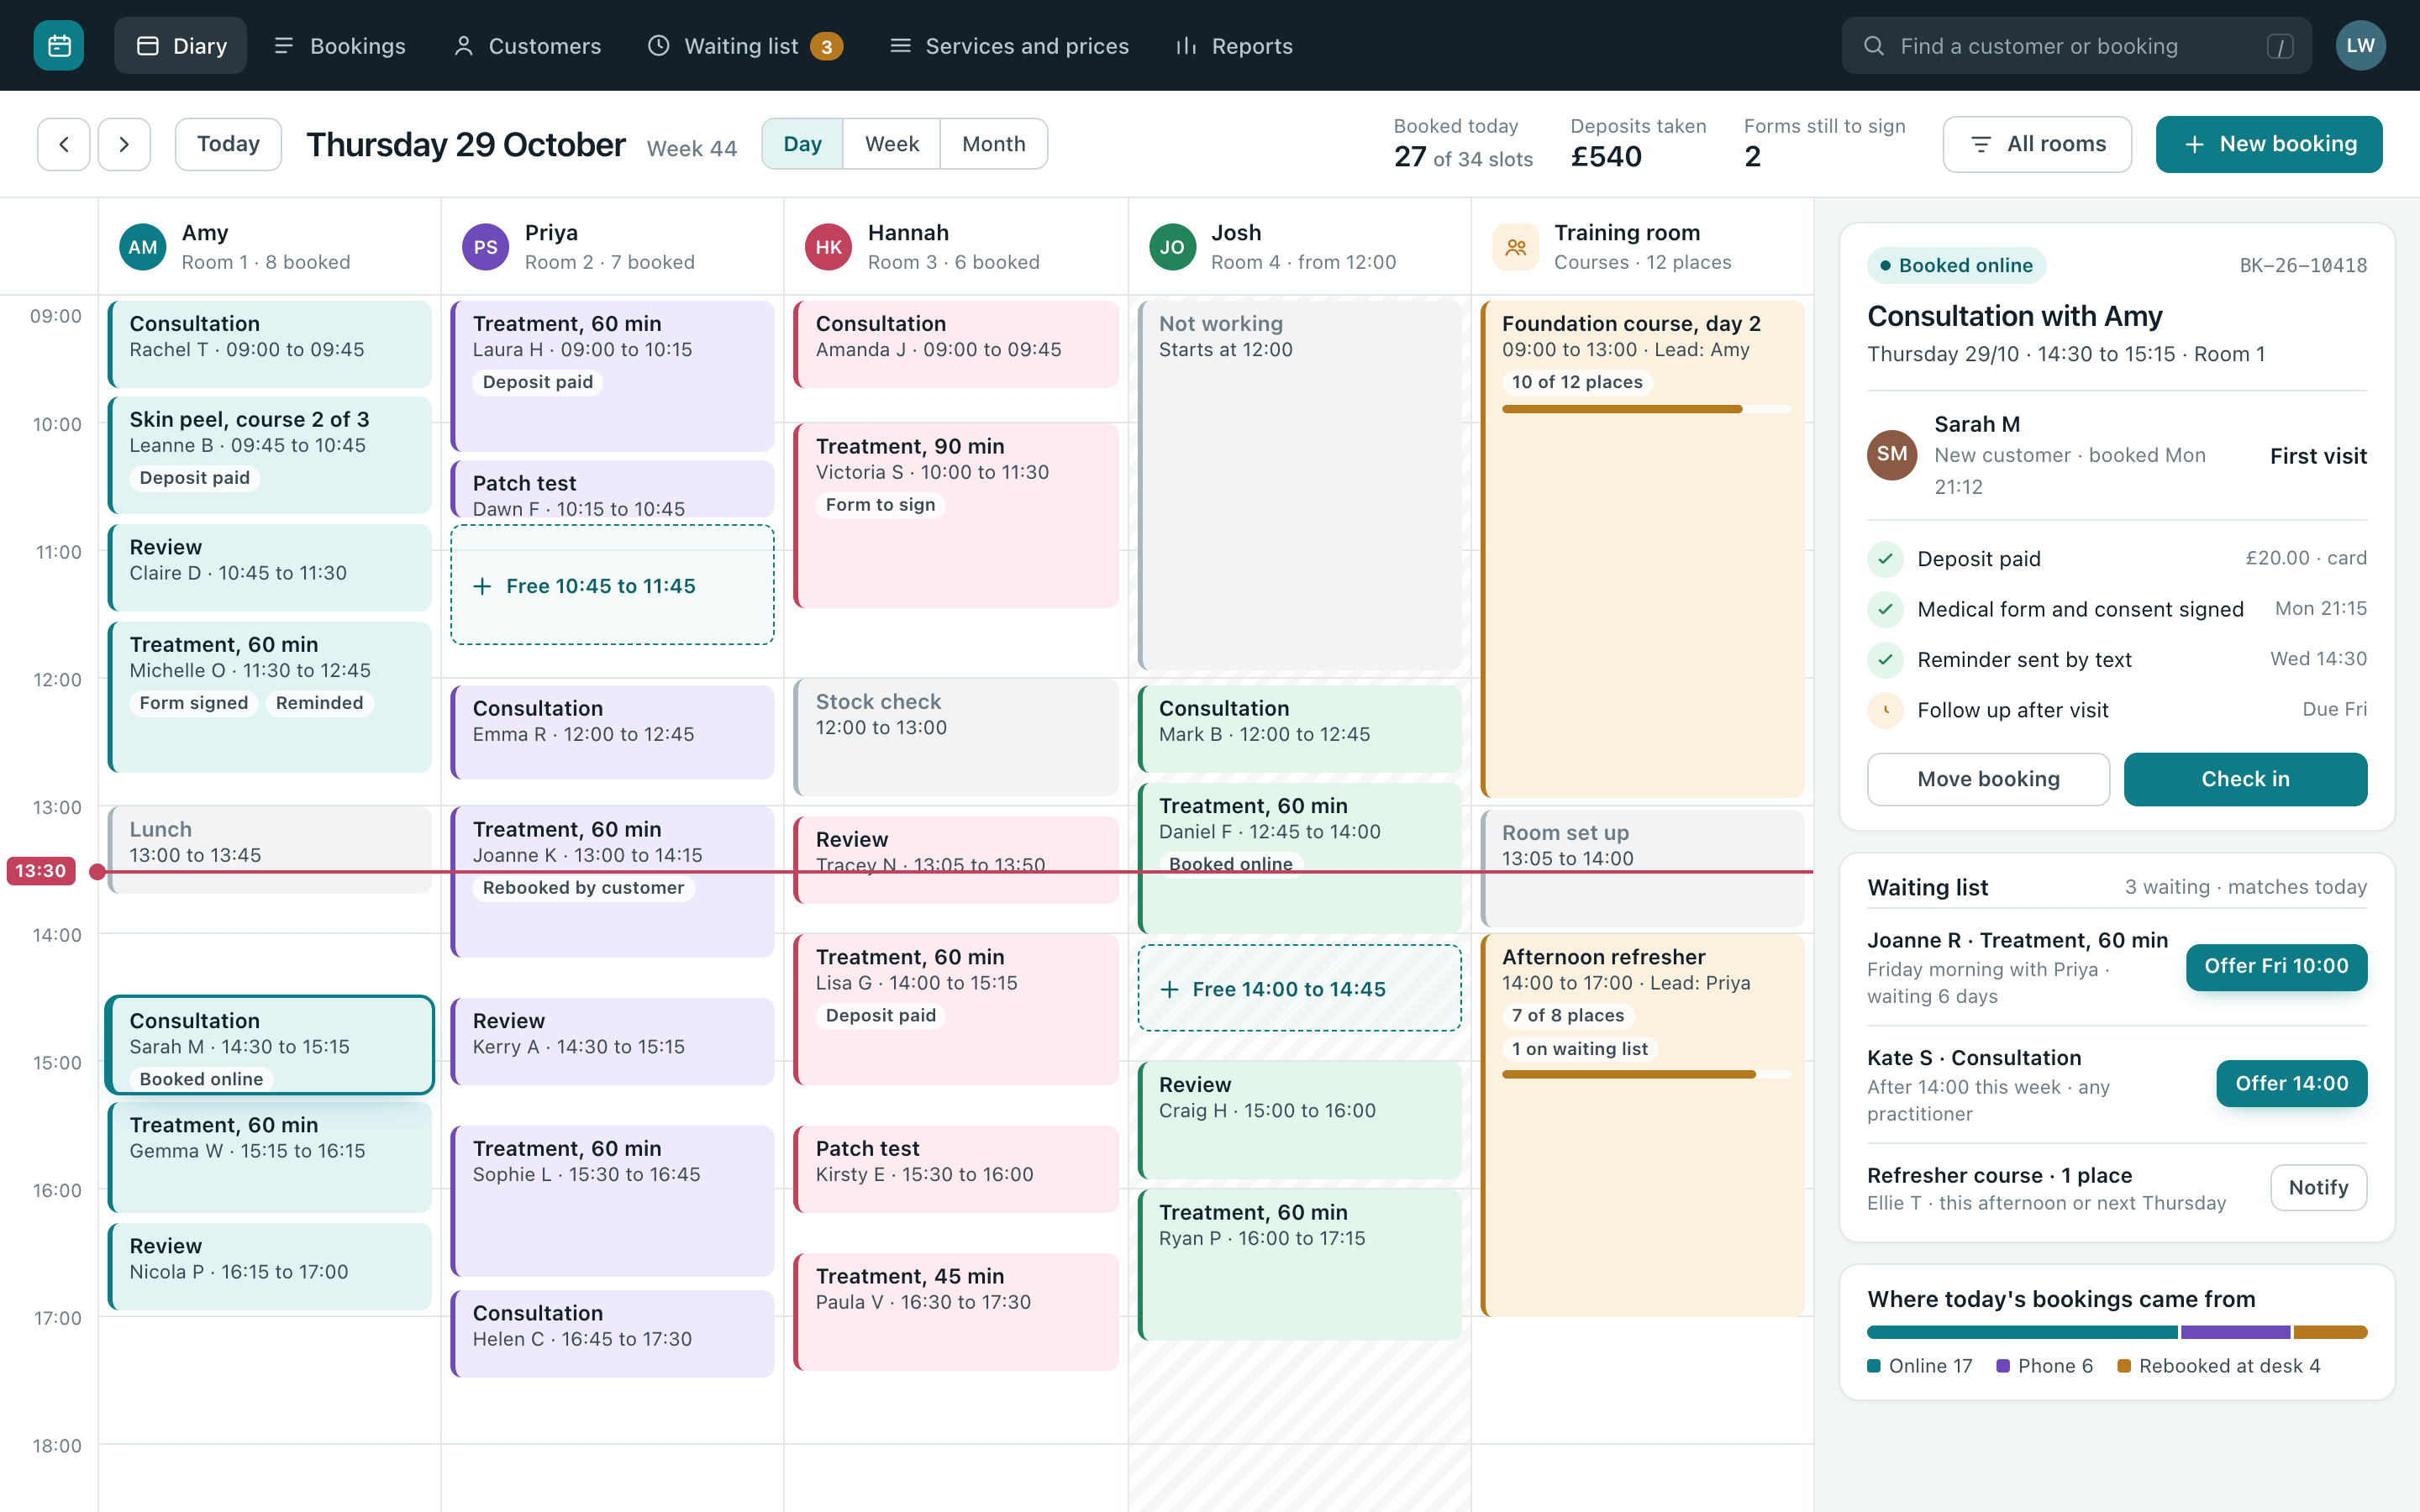
Task: Click the Online 17 legend swatch
Action: [x=1874, y=1366]
